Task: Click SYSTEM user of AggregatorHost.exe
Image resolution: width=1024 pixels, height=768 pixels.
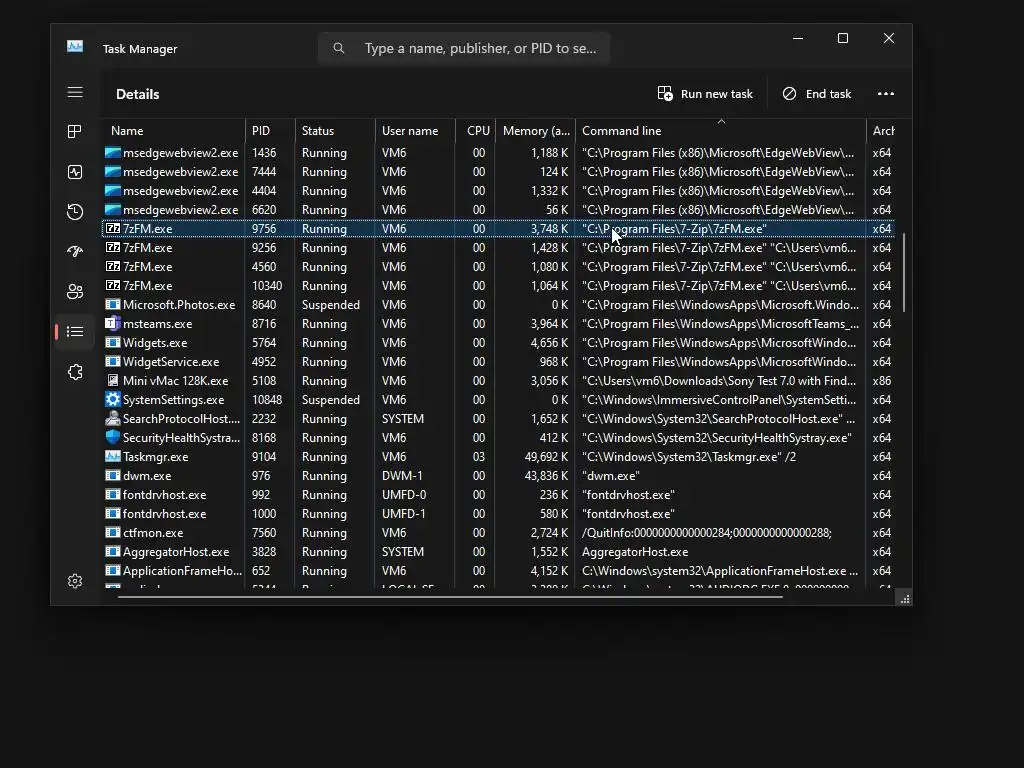Action: [x=402, y=551]
